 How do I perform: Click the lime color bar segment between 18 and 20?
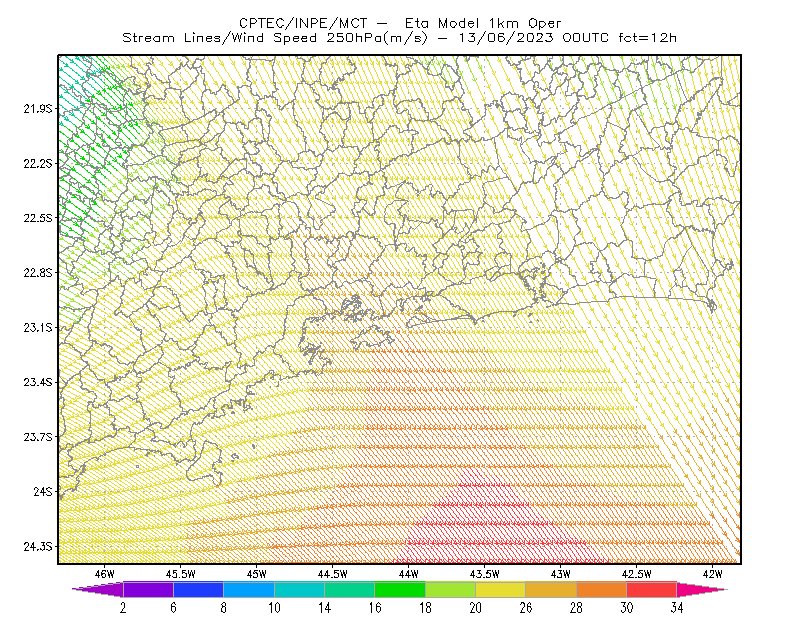pyautogui.click(x=451, y=589)
